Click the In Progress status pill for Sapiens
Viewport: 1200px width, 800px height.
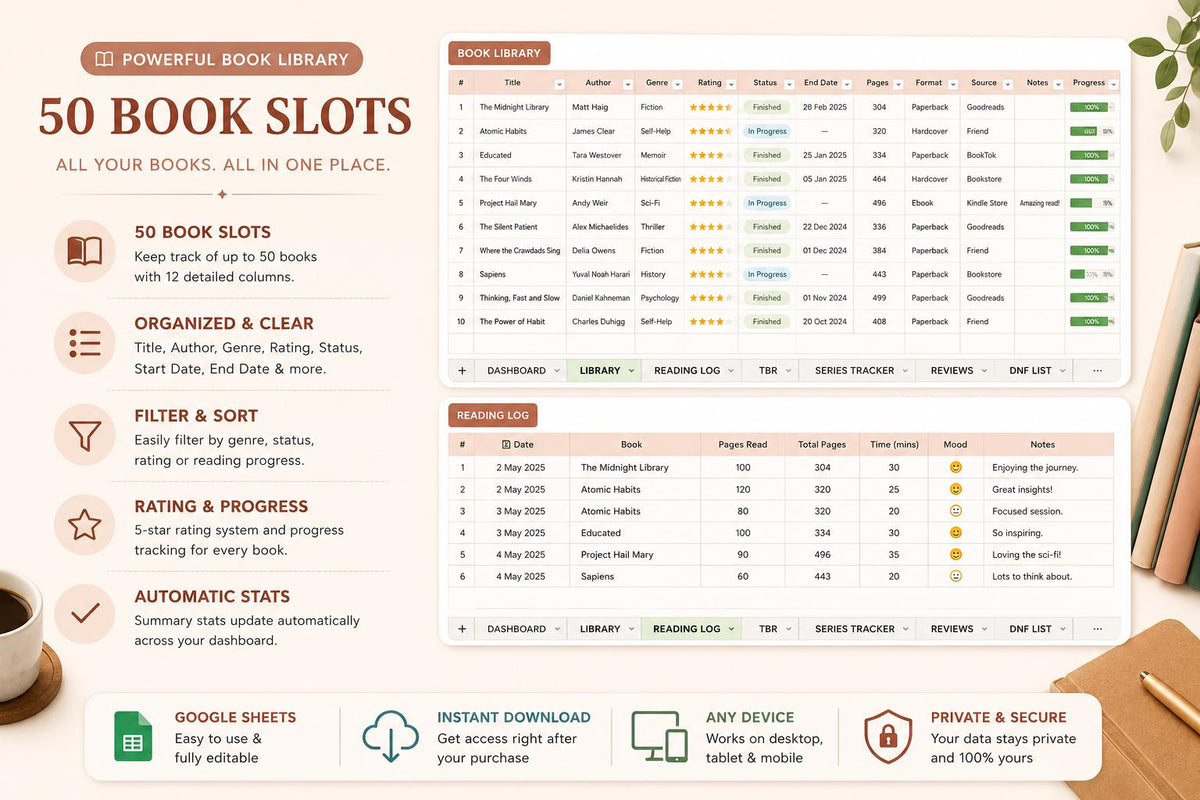[767, 274]
